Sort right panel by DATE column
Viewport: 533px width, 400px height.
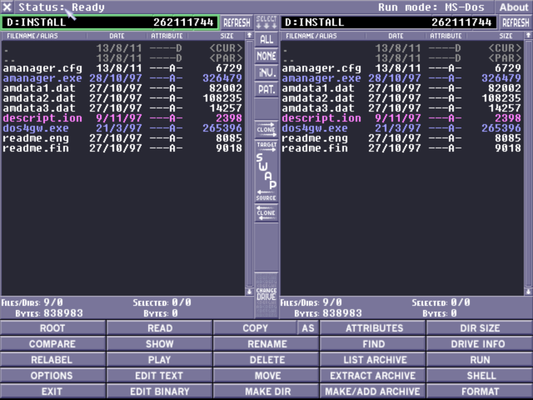[x=396, y=36]
